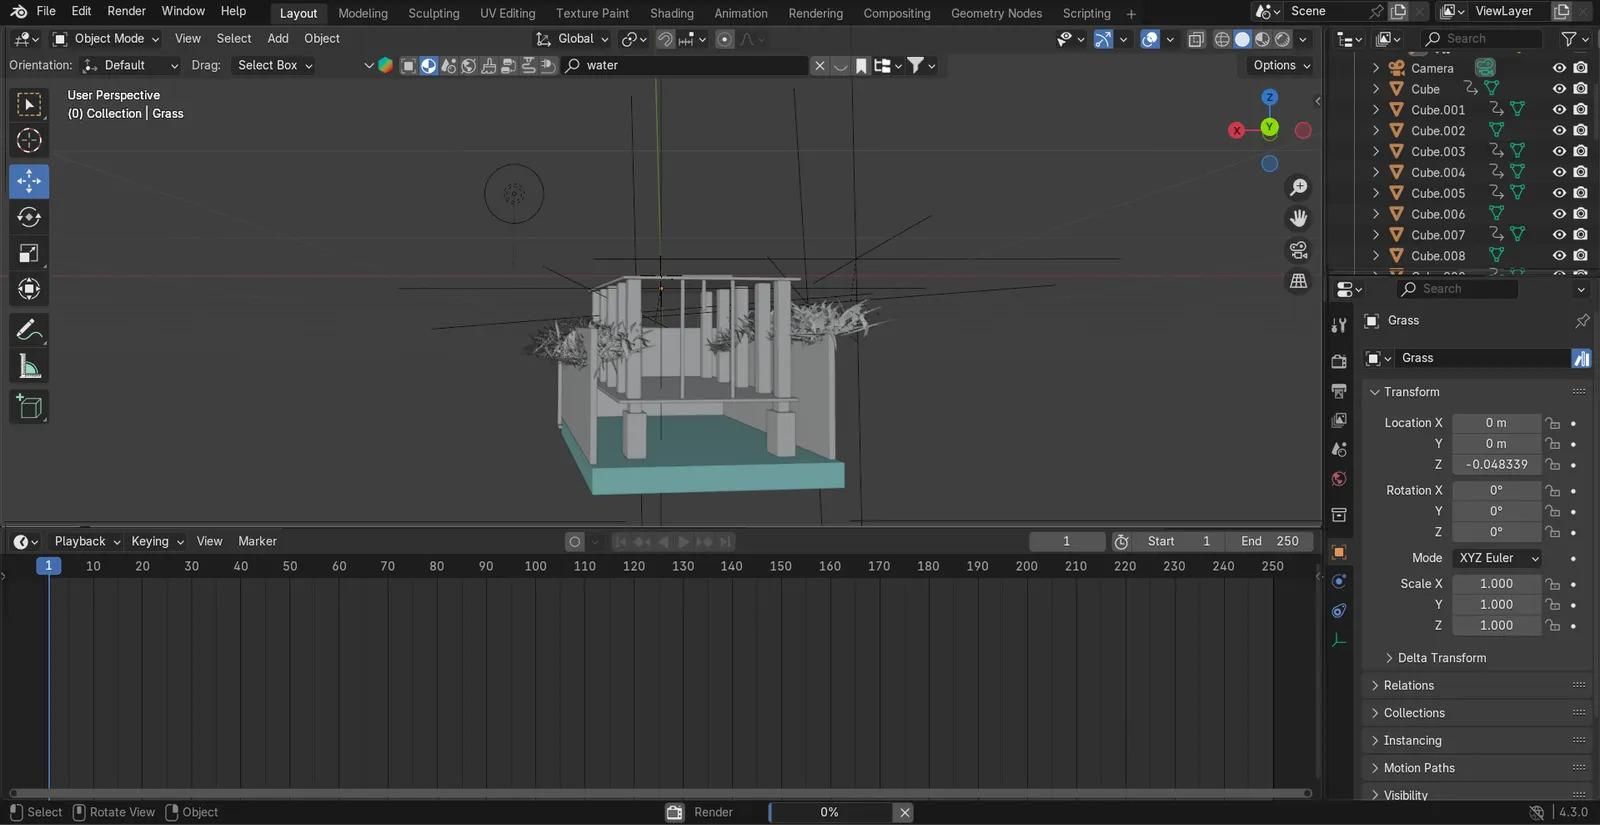
Task: Clear the water search field with X
Action: (820, 65)
